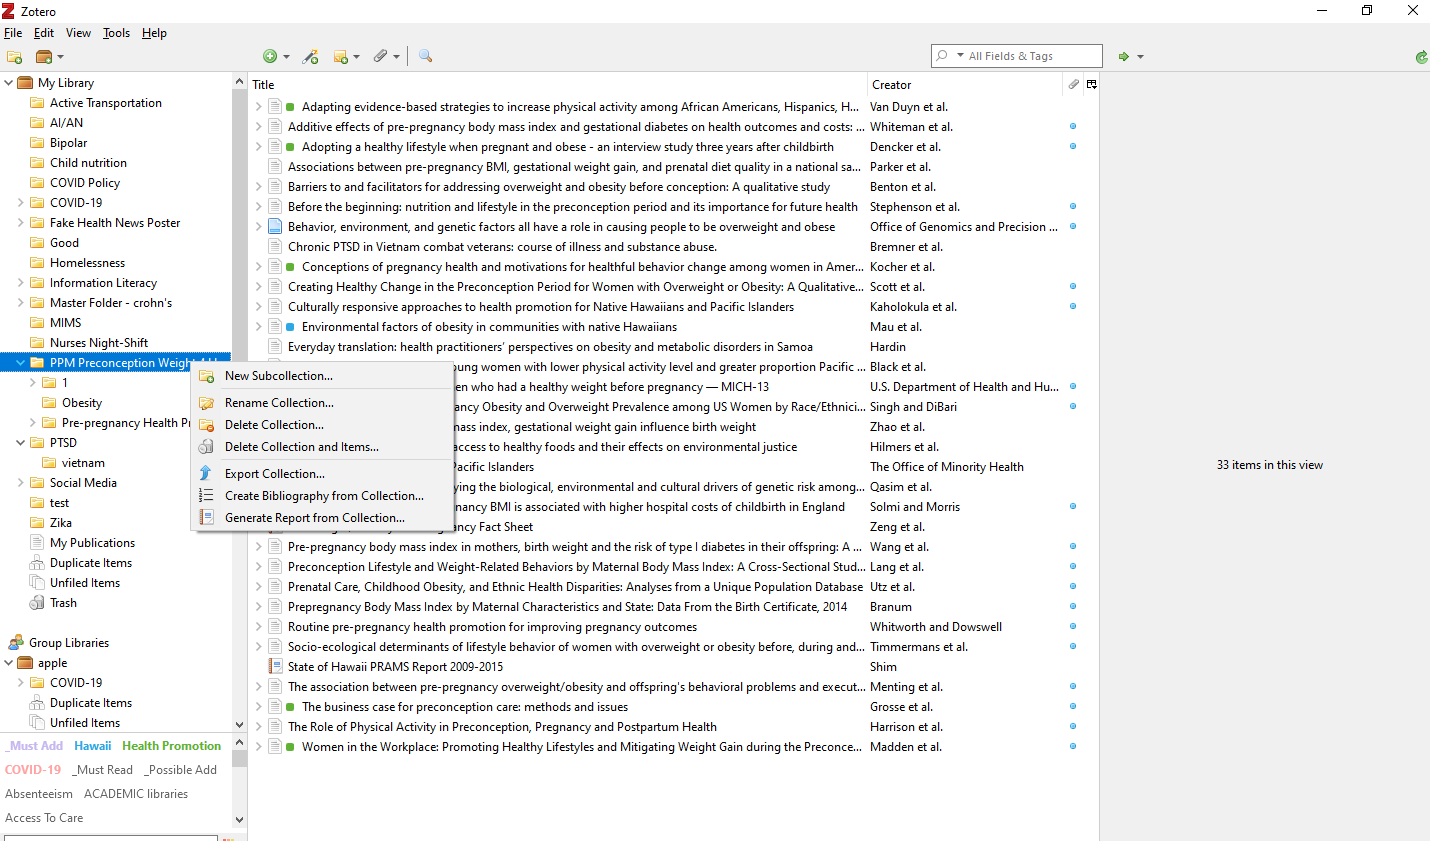Click the Zika folder icon
Image resolution: width=1430 pixels, height=841 pixels.
(x=37, y=523)
